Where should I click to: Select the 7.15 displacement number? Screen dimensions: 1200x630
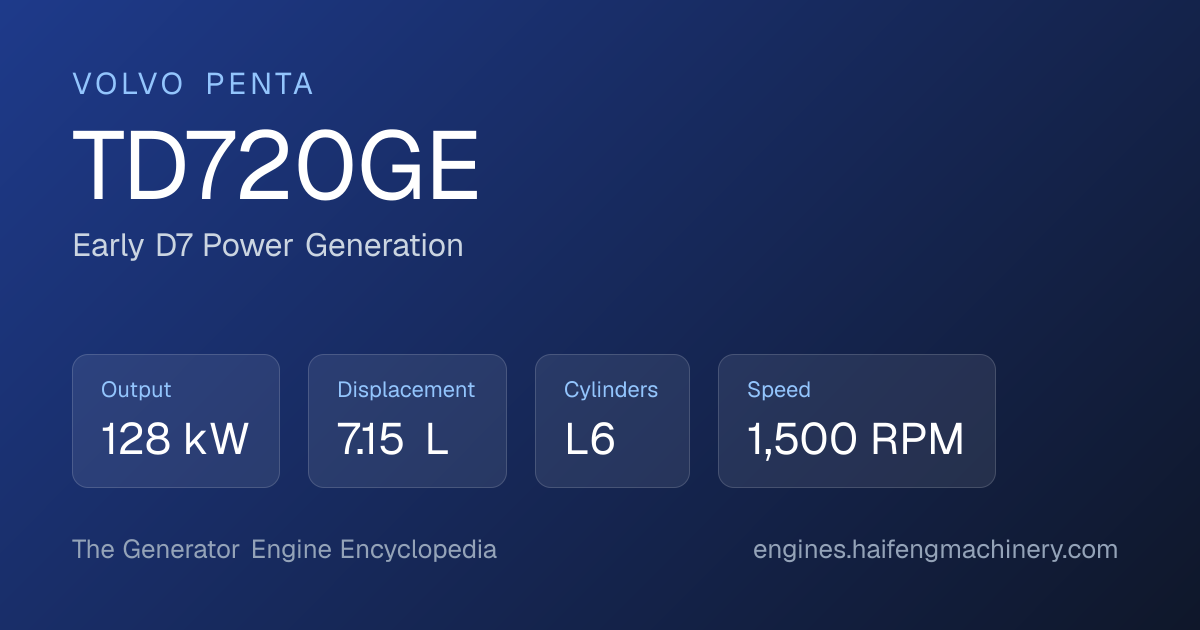(370, 440)
